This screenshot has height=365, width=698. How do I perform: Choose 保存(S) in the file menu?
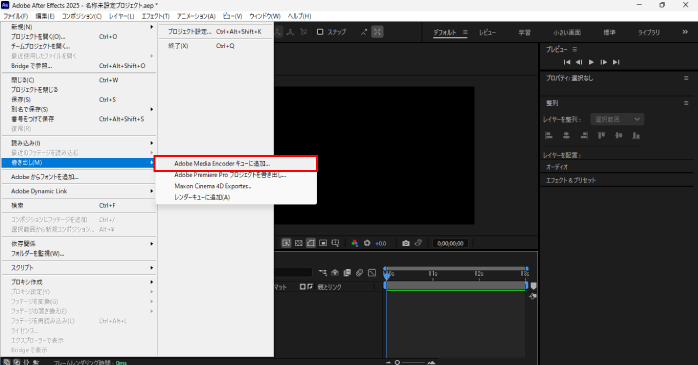coord(79,99)
